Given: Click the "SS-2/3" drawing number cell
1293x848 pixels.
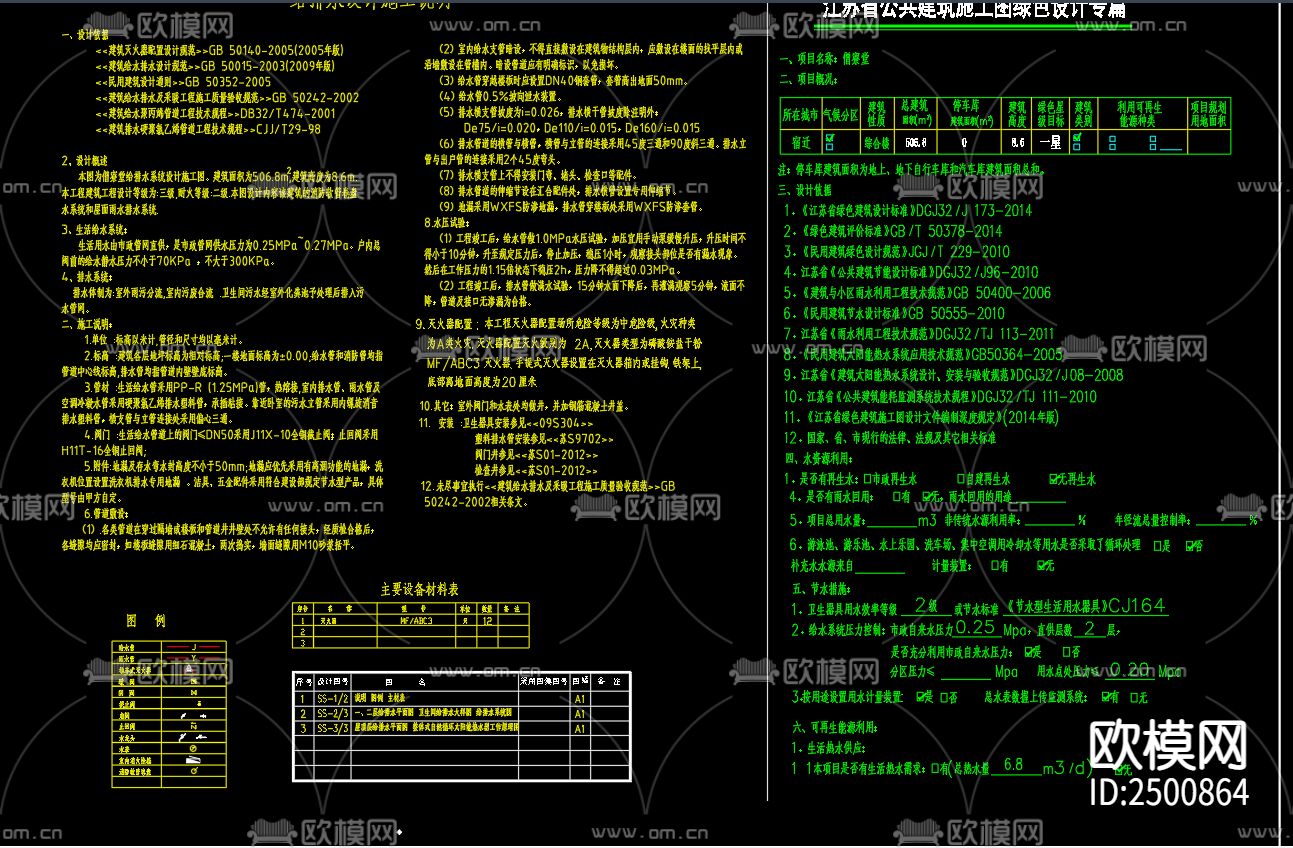Looking at the screenshot, I should coord(333,714).
